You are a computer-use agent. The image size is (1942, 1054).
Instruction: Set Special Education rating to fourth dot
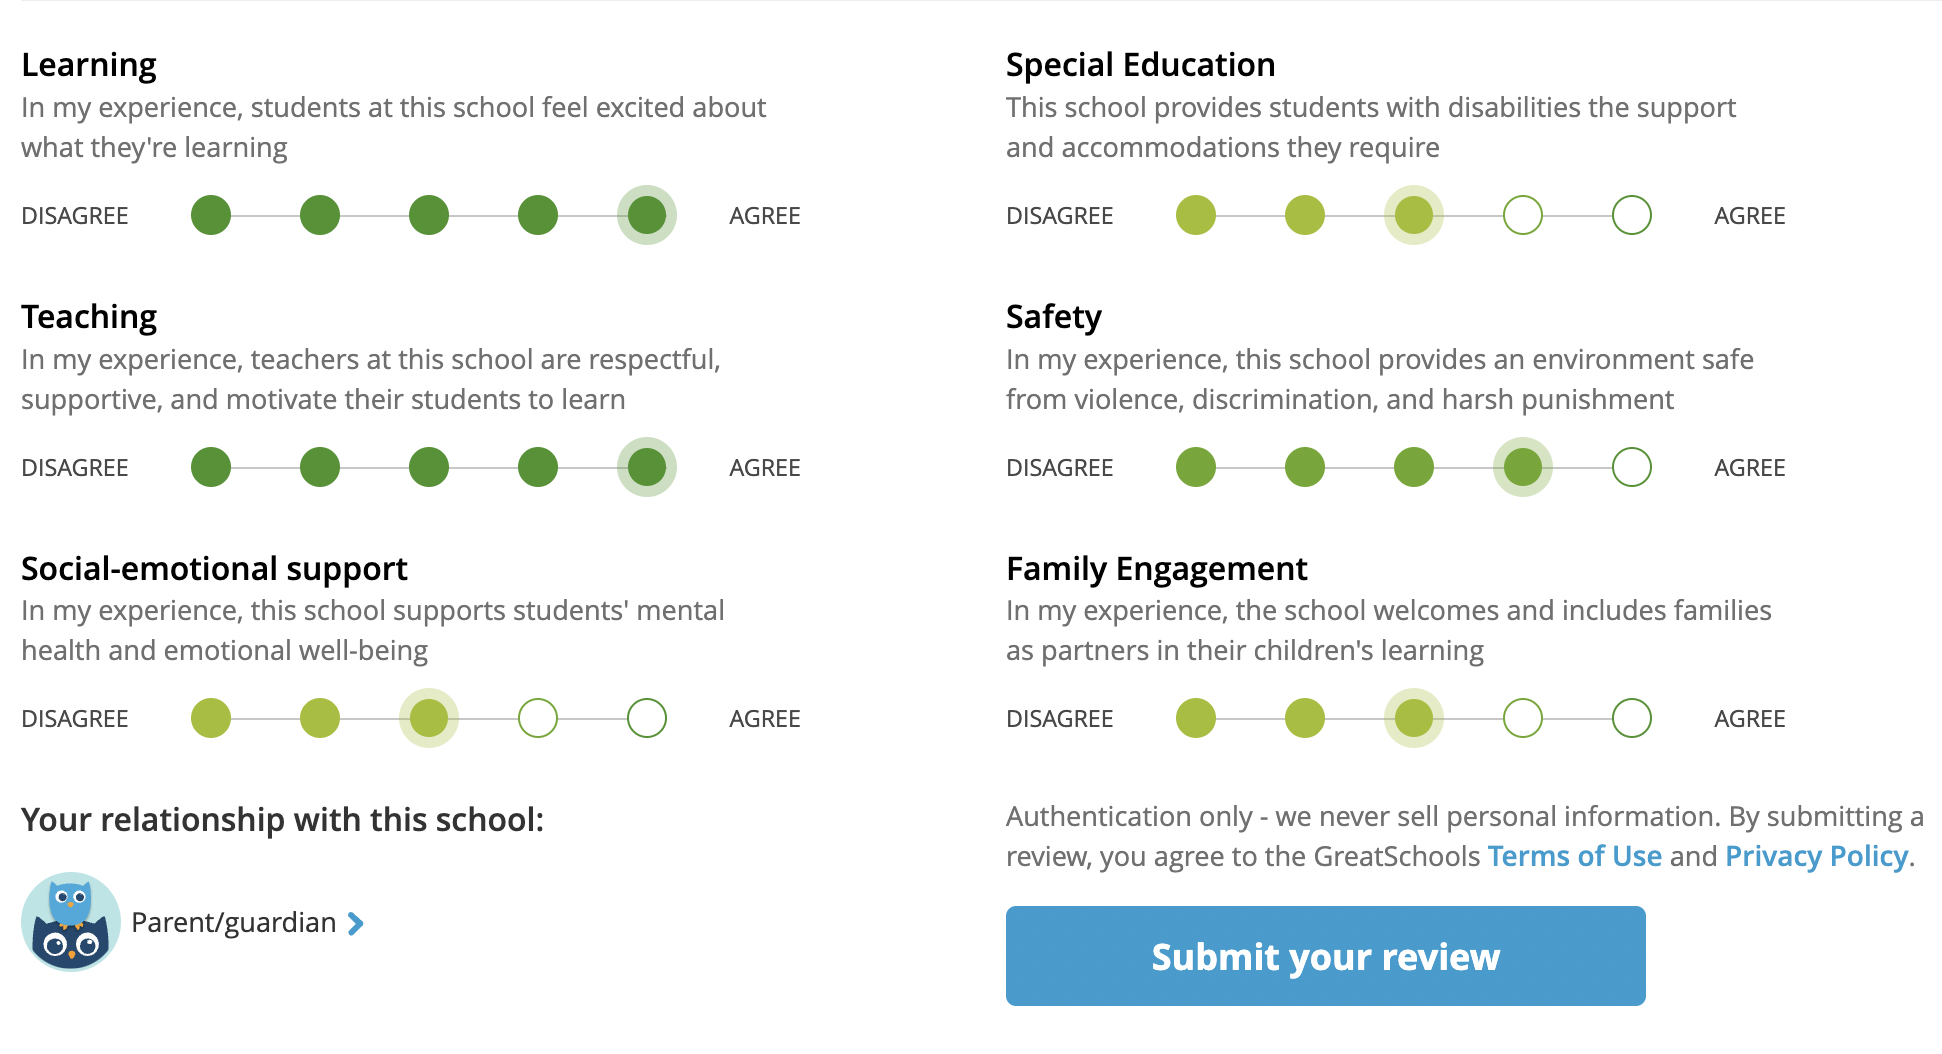pos(1523,215)
